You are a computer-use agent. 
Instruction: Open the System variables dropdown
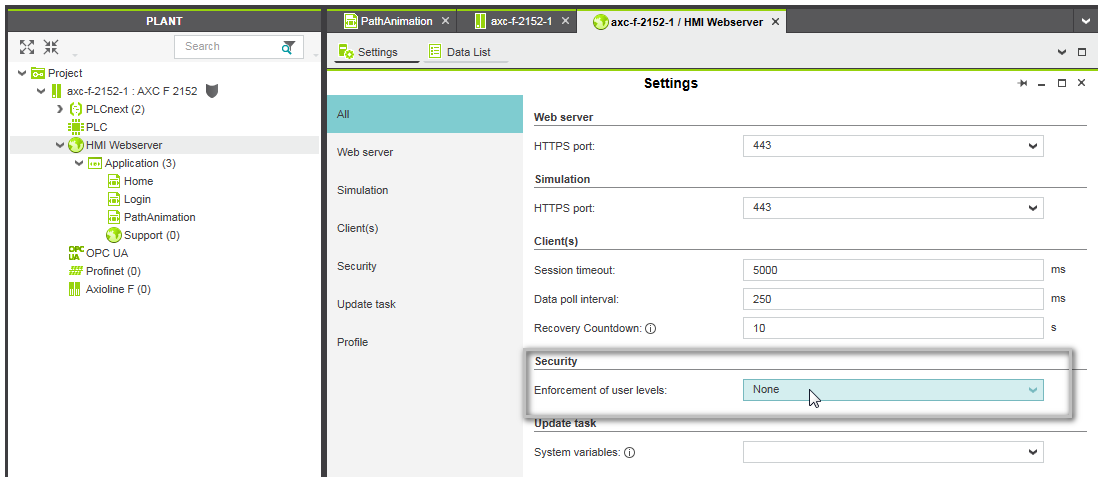click(892, 453)
